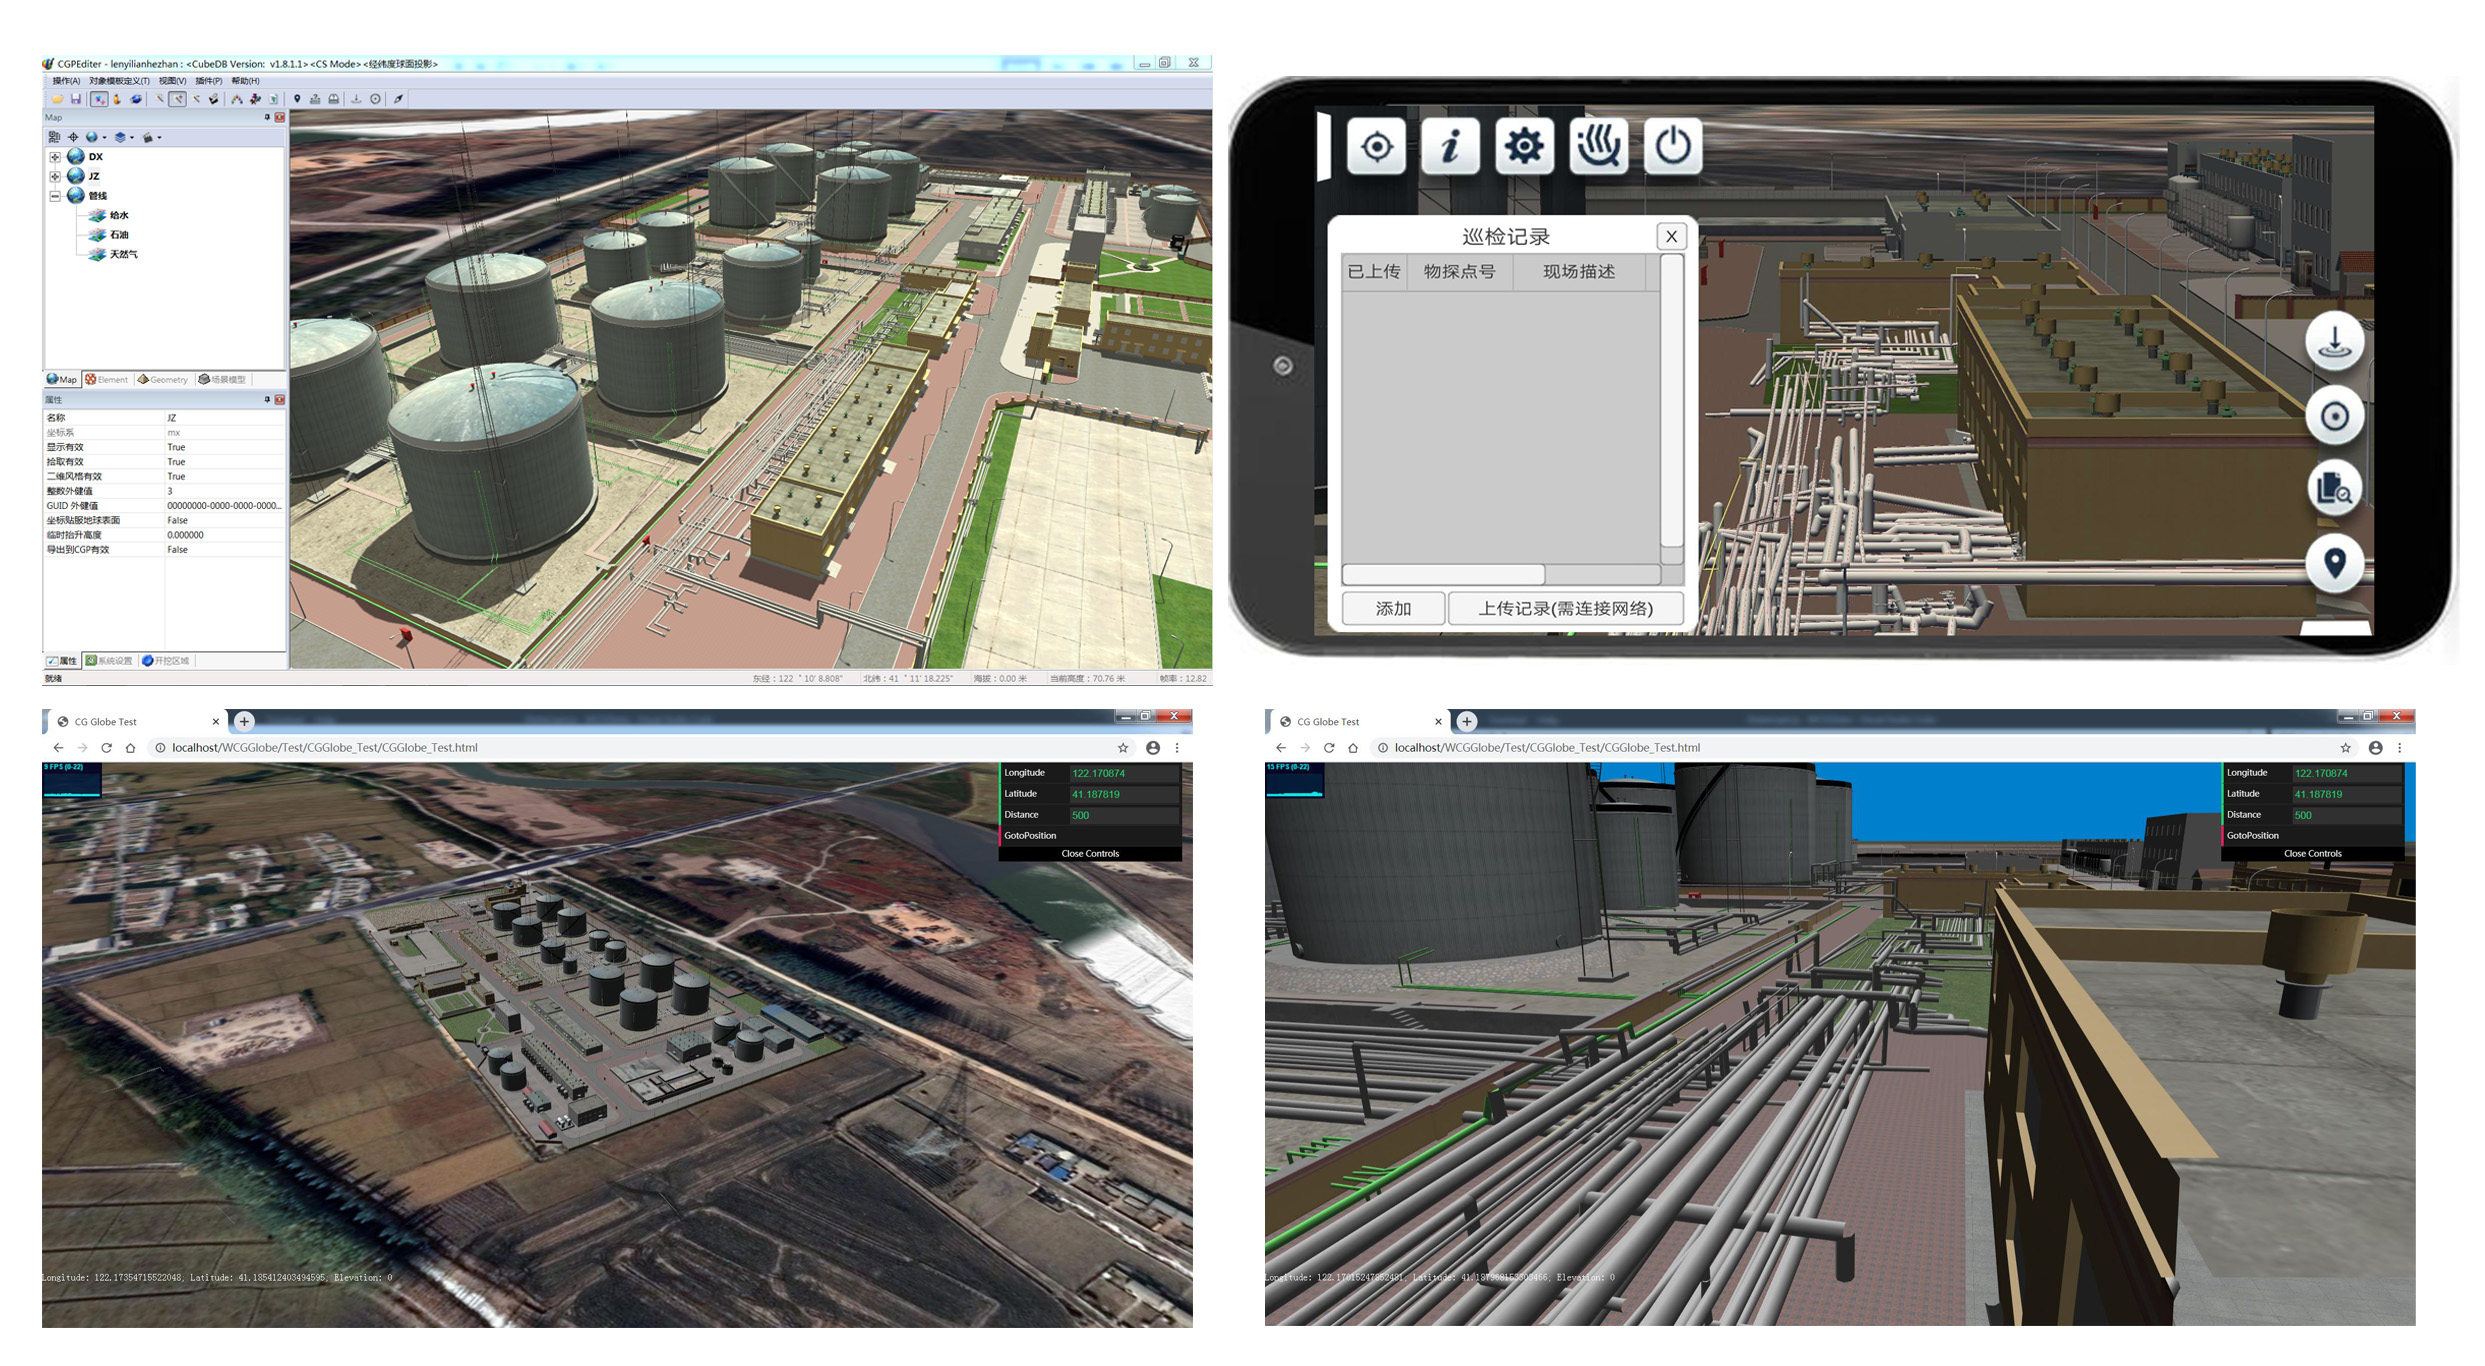This screenshot has width=2485, height=1366.
Task: Tap the document search icon on phone right side
Action: 2335,489
